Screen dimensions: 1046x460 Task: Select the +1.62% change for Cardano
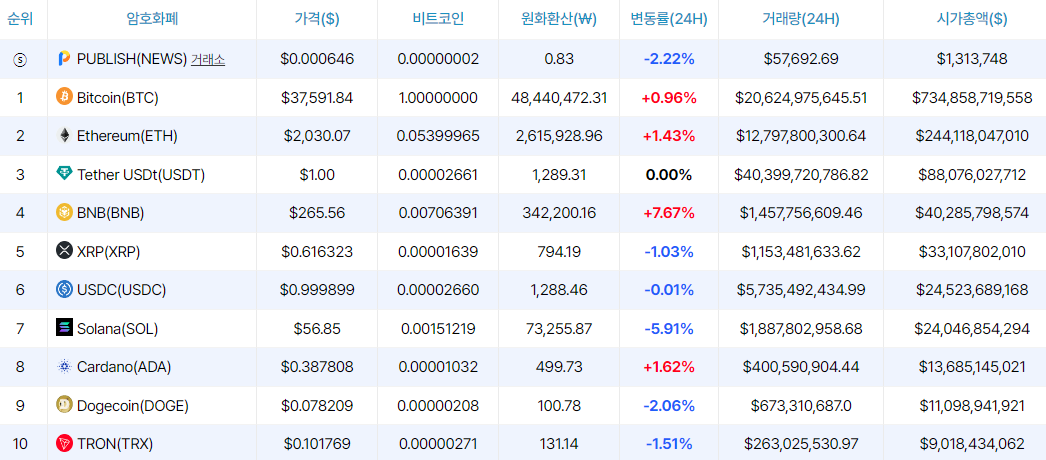coord(668,367)
